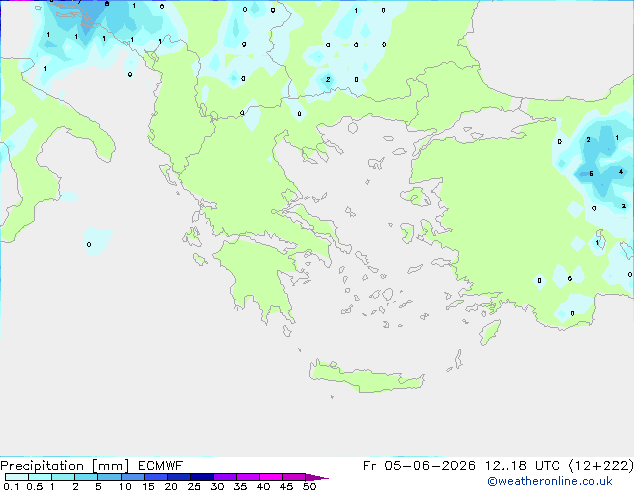Image resolution: width=634 pixels, height=490 pixels.
Task: Select the 25–30 mm dark blue swatch
Action: tap(202, 477)
